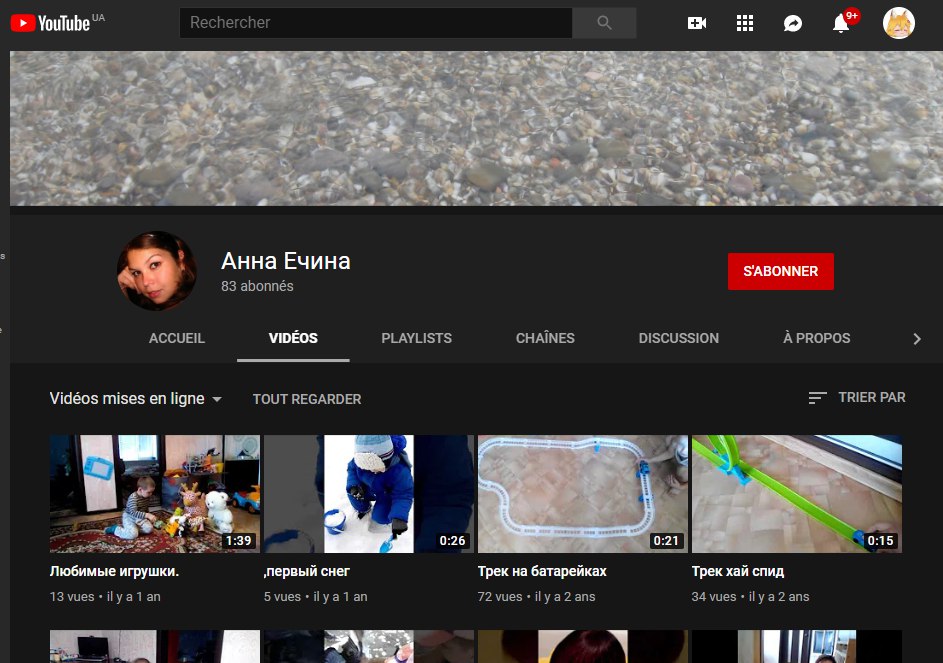Click the Анна Ечина channel avatar
Viewport: 943px width, 663px height.
pos(156,271)
